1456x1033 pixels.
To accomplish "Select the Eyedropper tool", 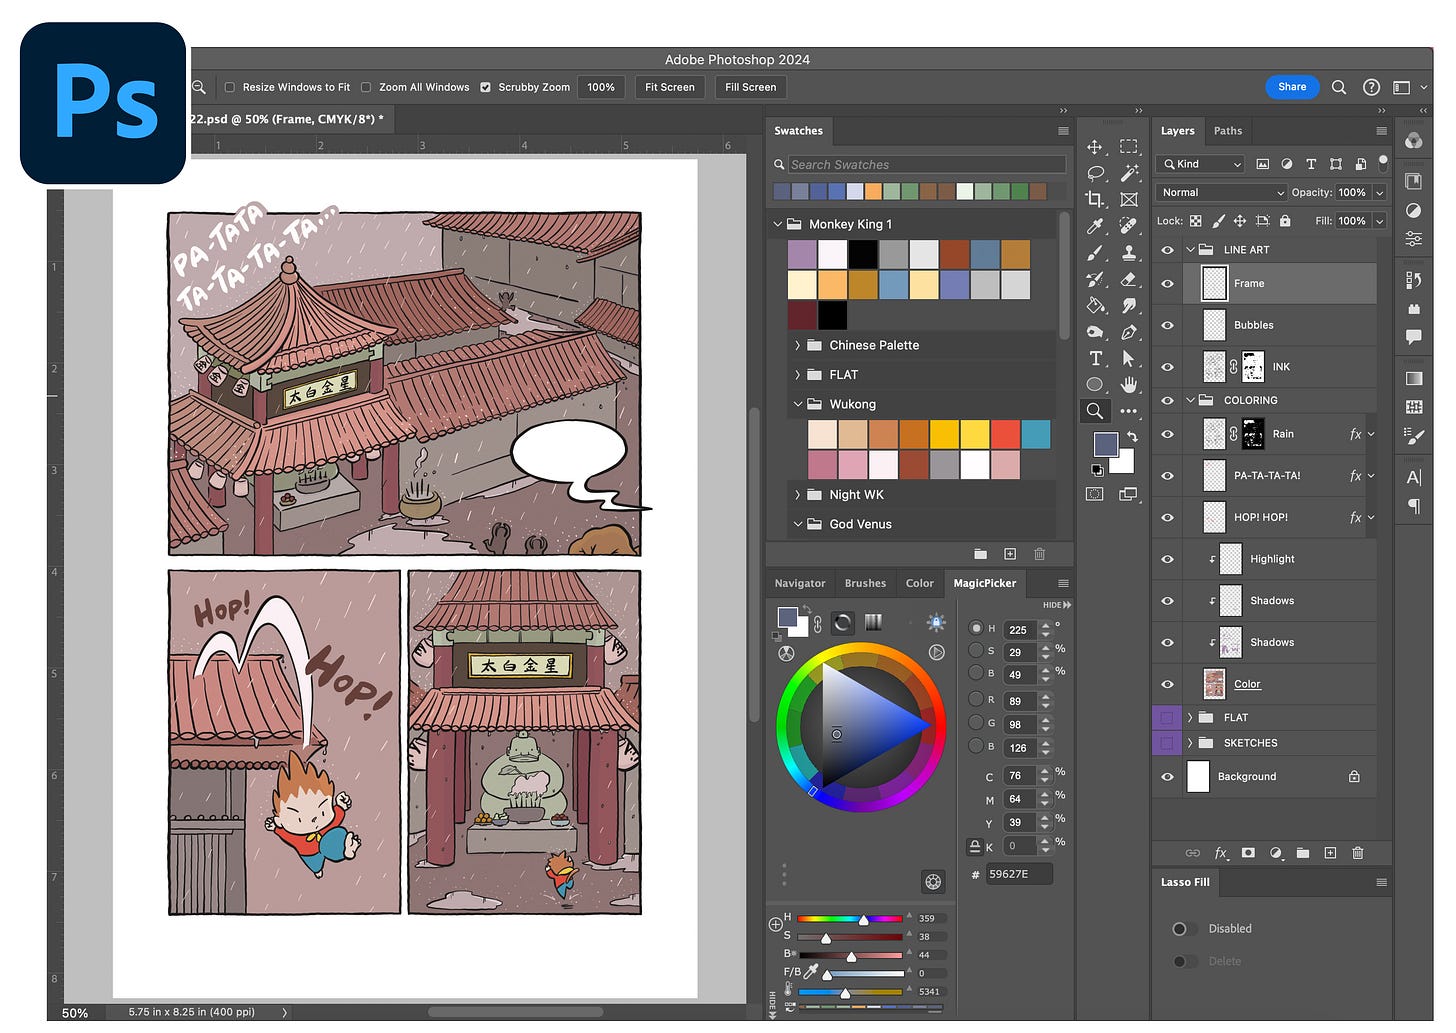I will [x=1095, y=226].
